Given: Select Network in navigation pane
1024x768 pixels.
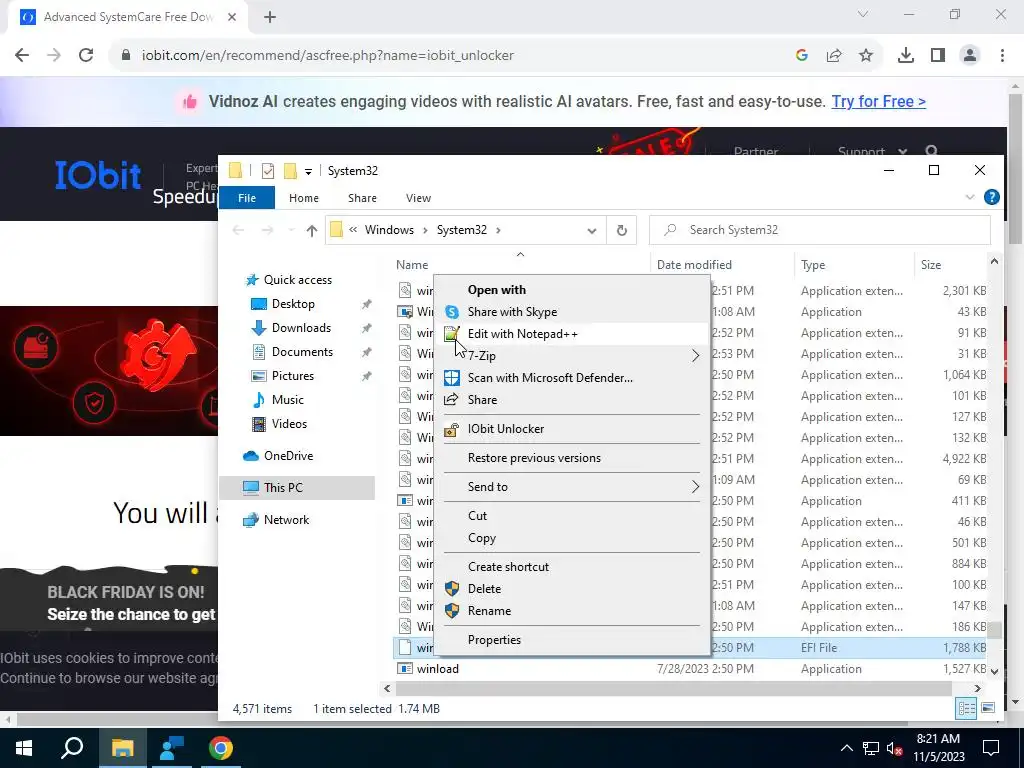Looking at the screenshot, I should tap(286, 520).
